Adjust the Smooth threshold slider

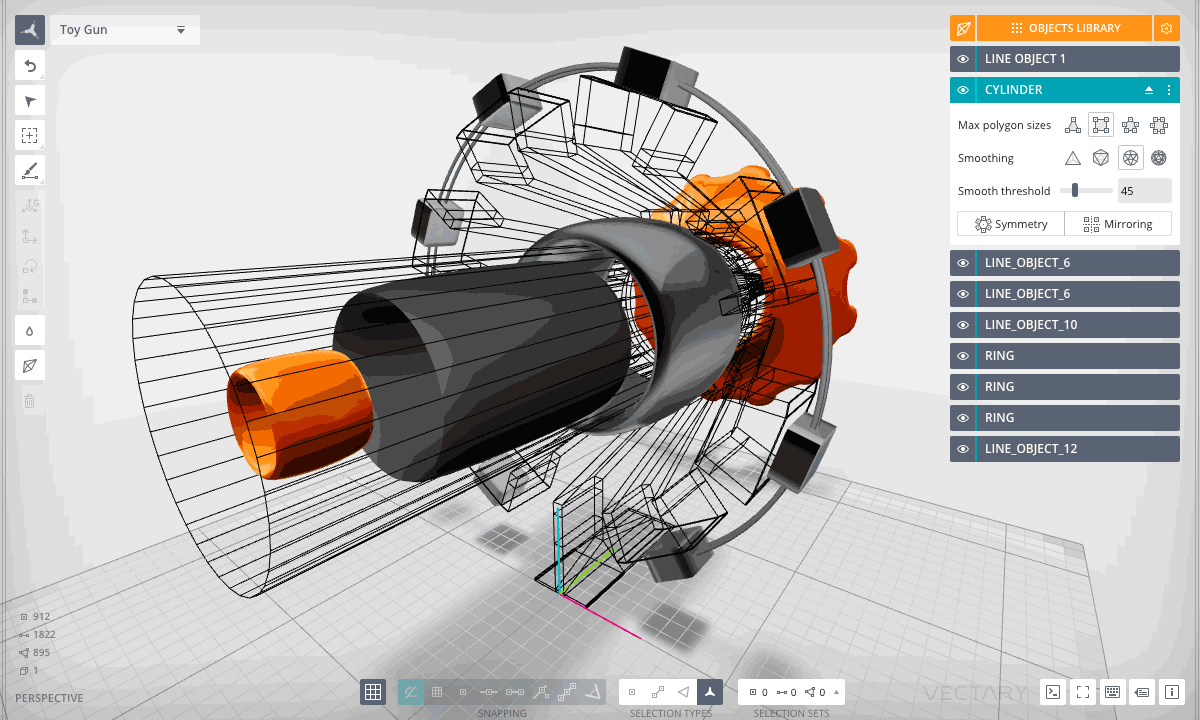pos(1076,190)
